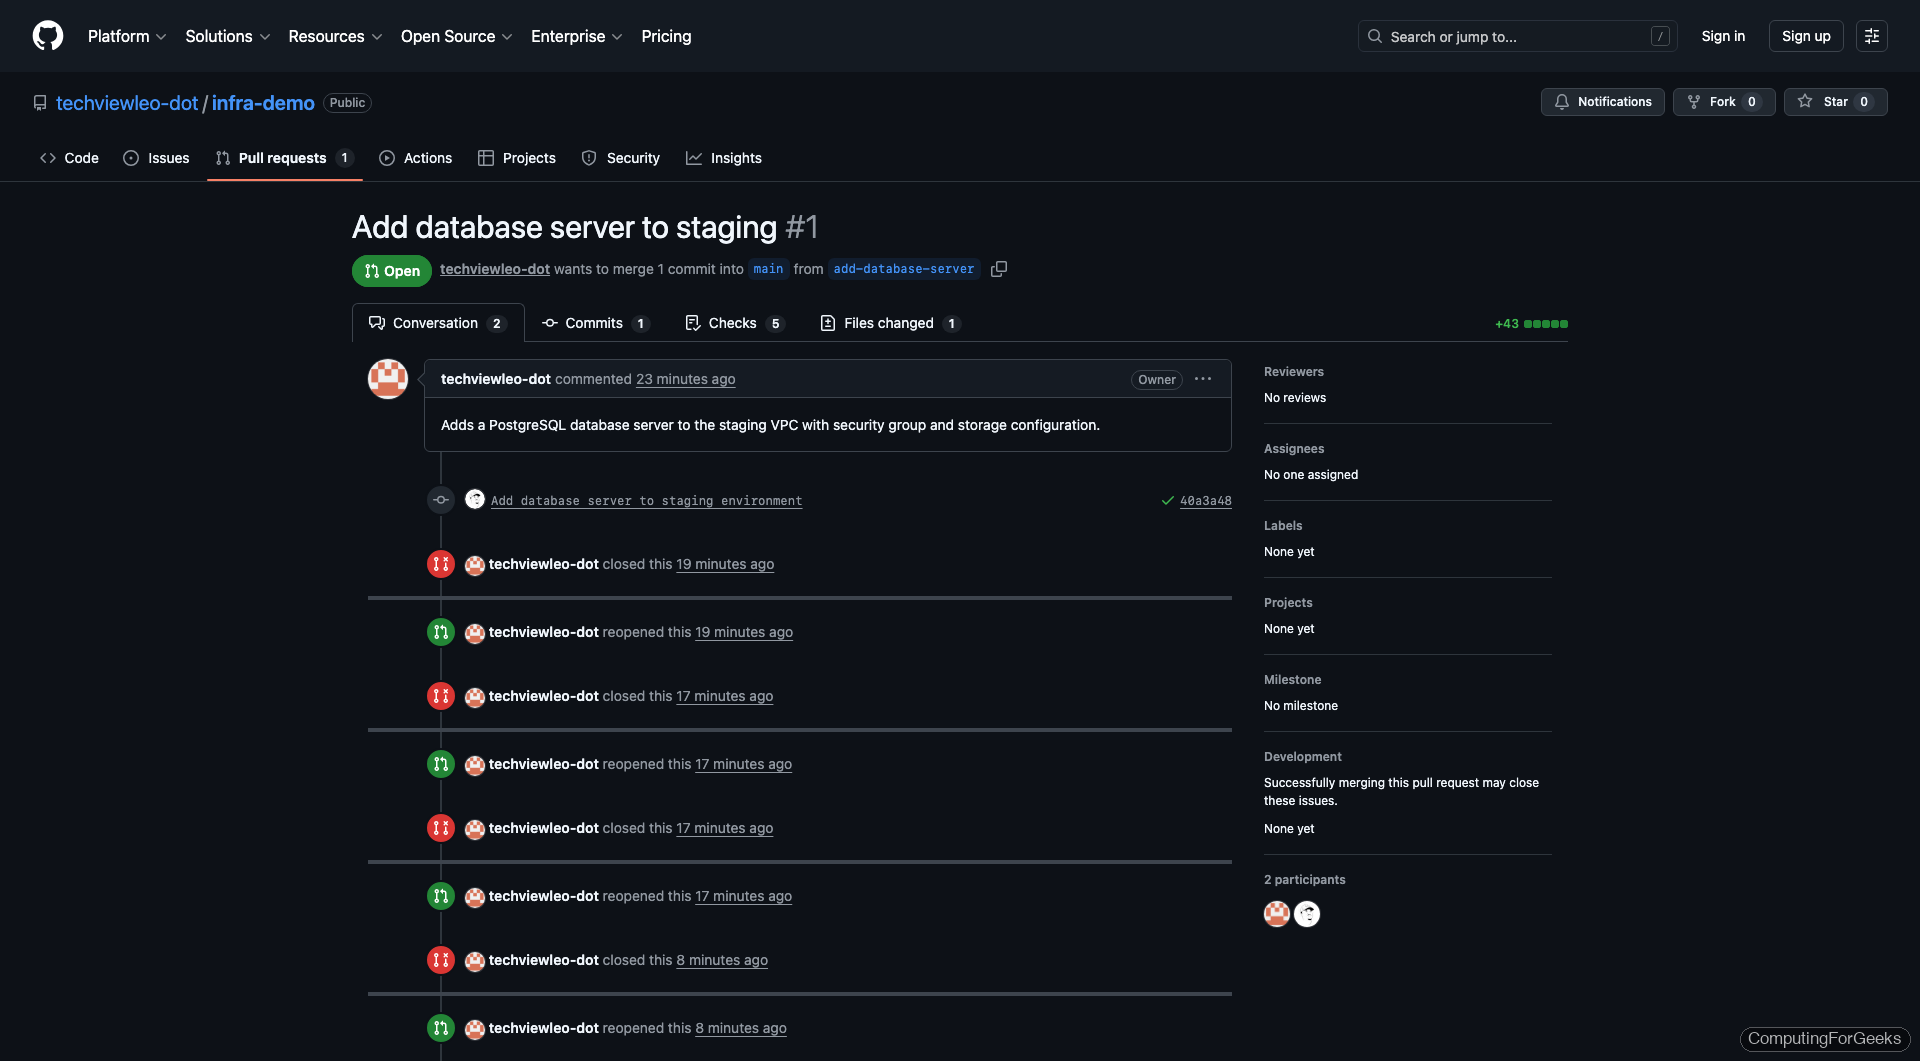
Task: Click the green diff stat blocks near +43
Action: pos(1544,323)
